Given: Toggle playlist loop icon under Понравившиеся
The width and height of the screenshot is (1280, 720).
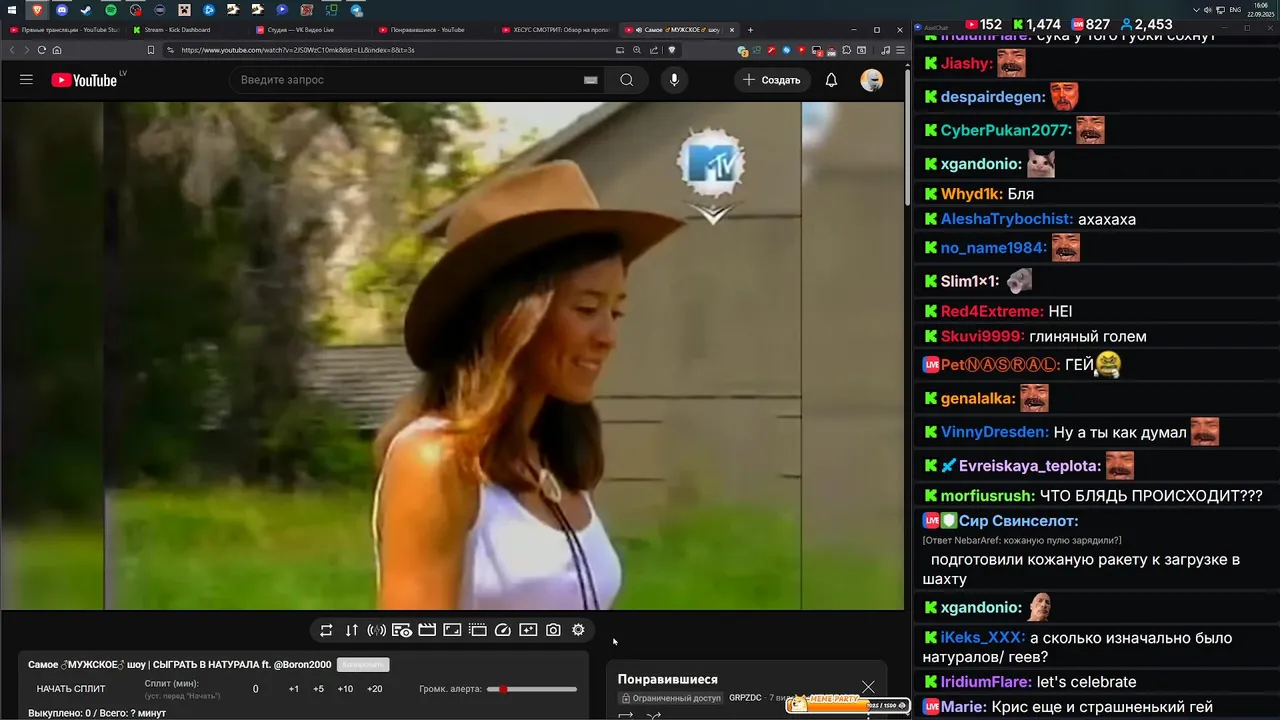Looking at the screenshot, I should [627, 715].
